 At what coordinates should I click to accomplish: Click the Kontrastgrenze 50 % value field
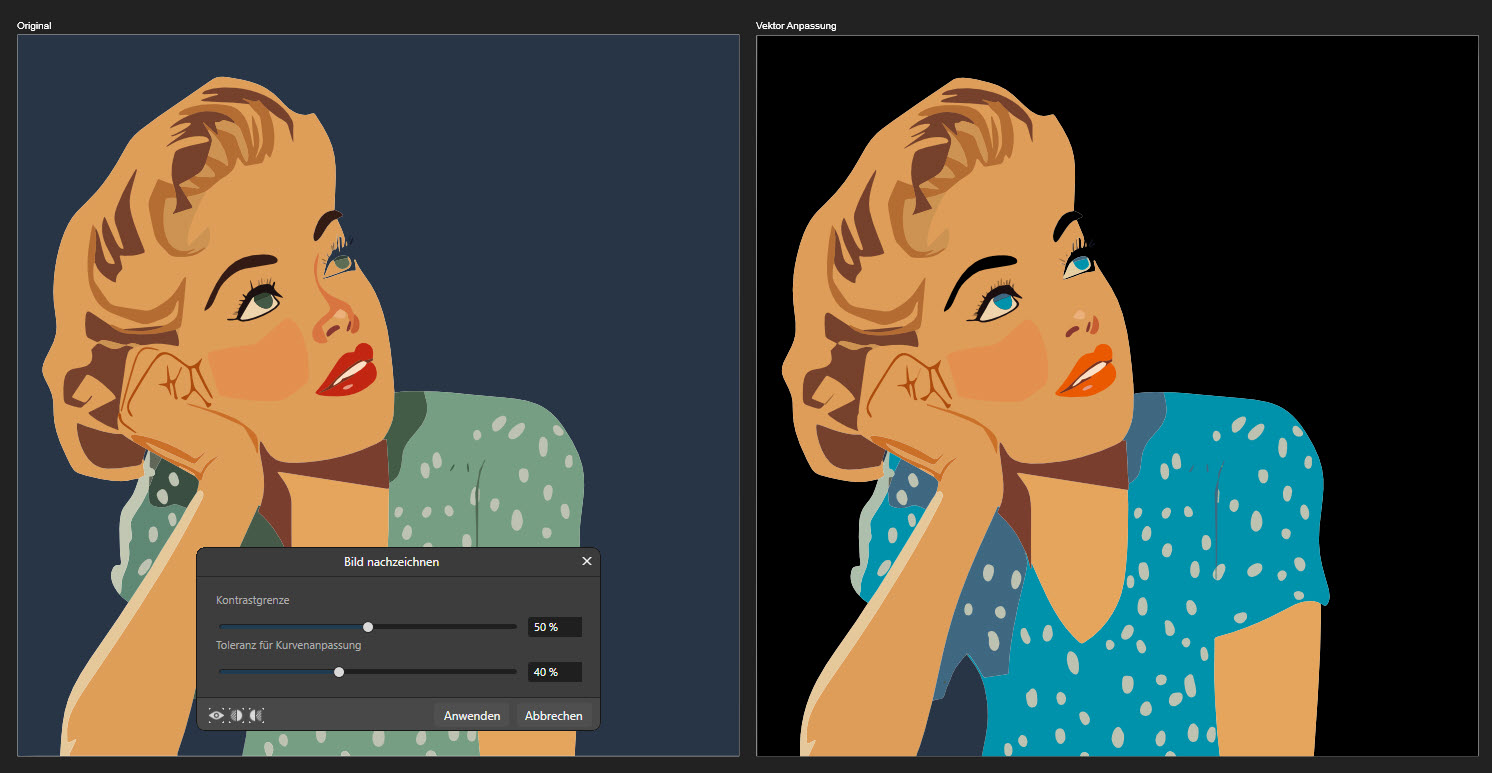[x=554, y=627]
